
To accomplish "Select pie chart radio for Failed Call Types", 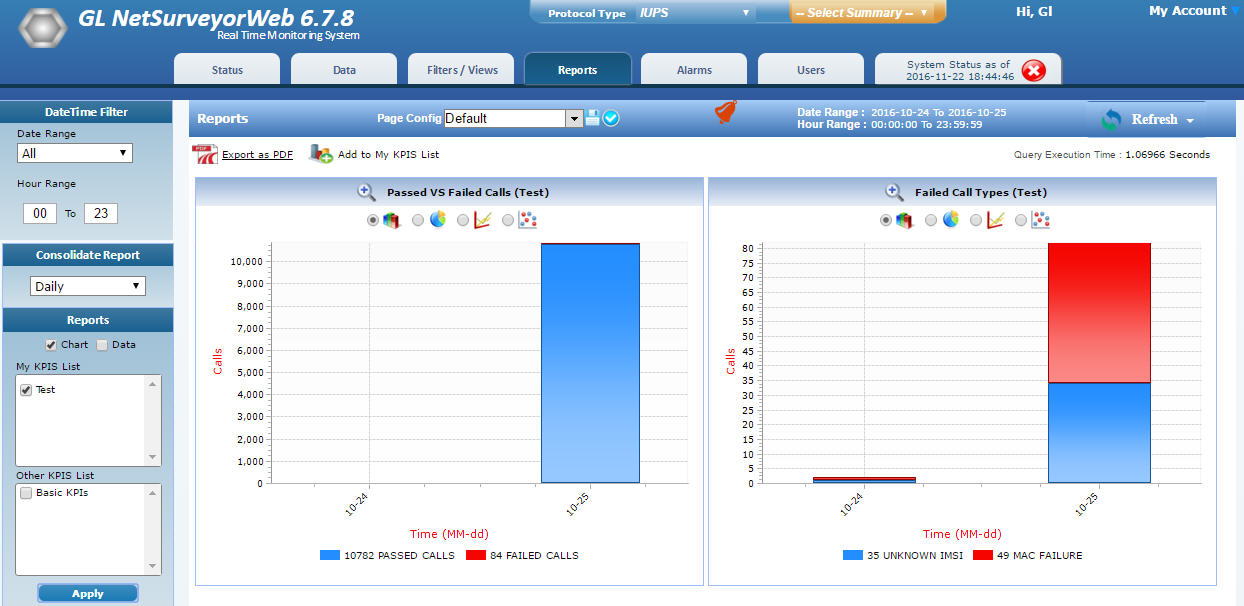I will tap(931, 220).
